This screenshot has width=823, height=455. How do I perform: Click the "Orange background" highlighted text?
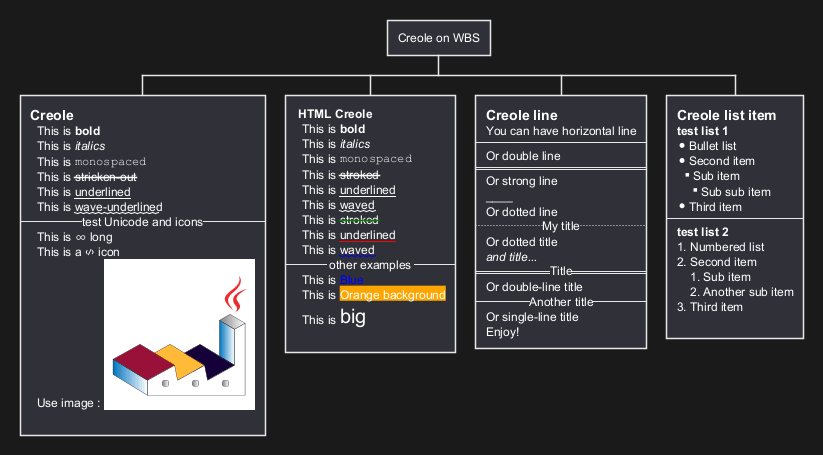(x=392, y=295)
